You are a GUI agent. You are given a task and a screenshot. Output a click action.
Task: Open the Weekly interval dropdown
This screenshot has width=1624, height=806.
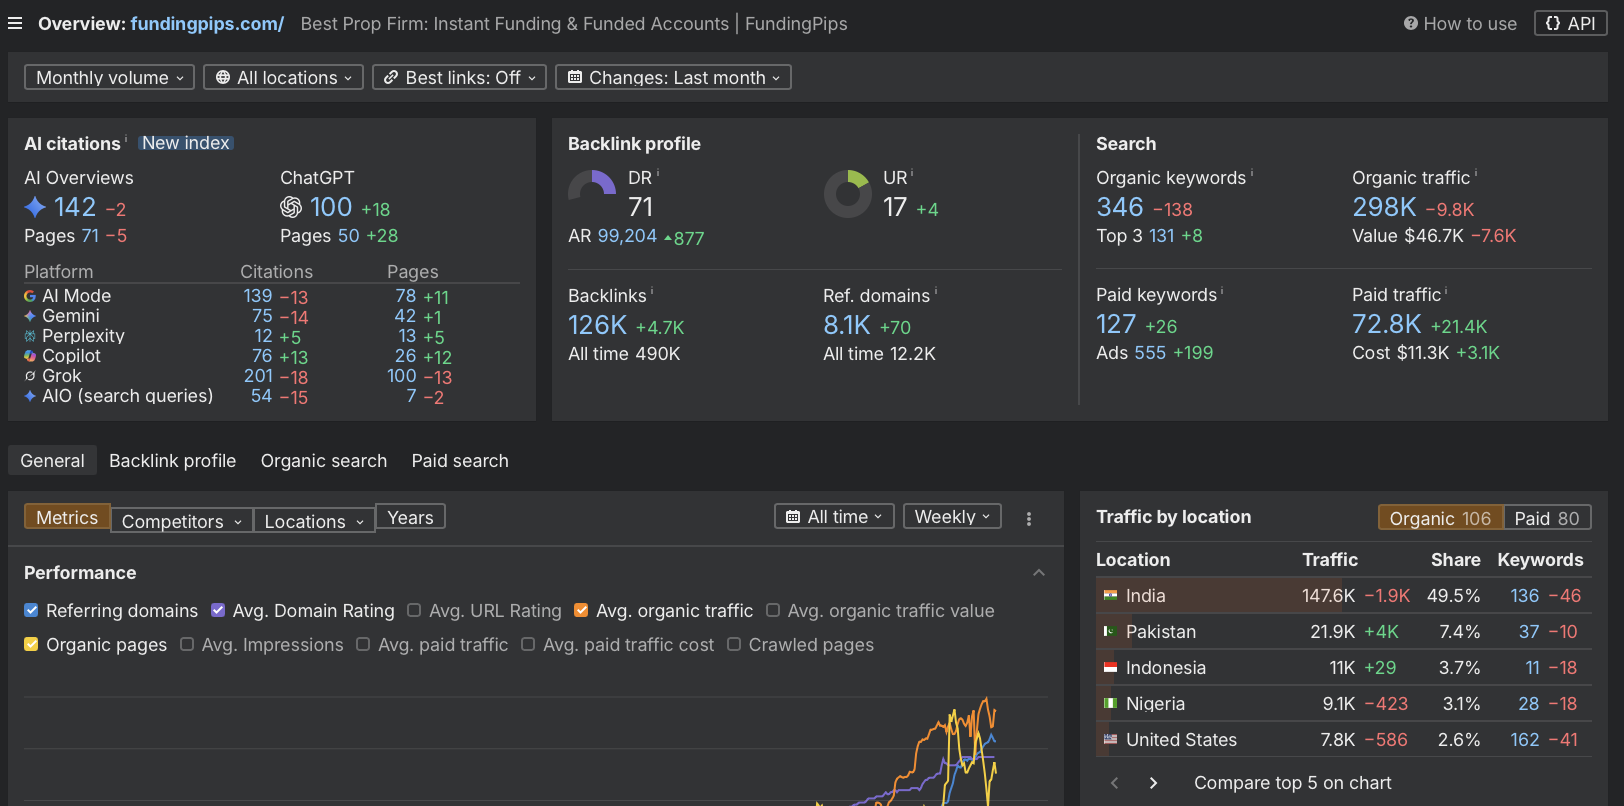(x=952, y=516)
